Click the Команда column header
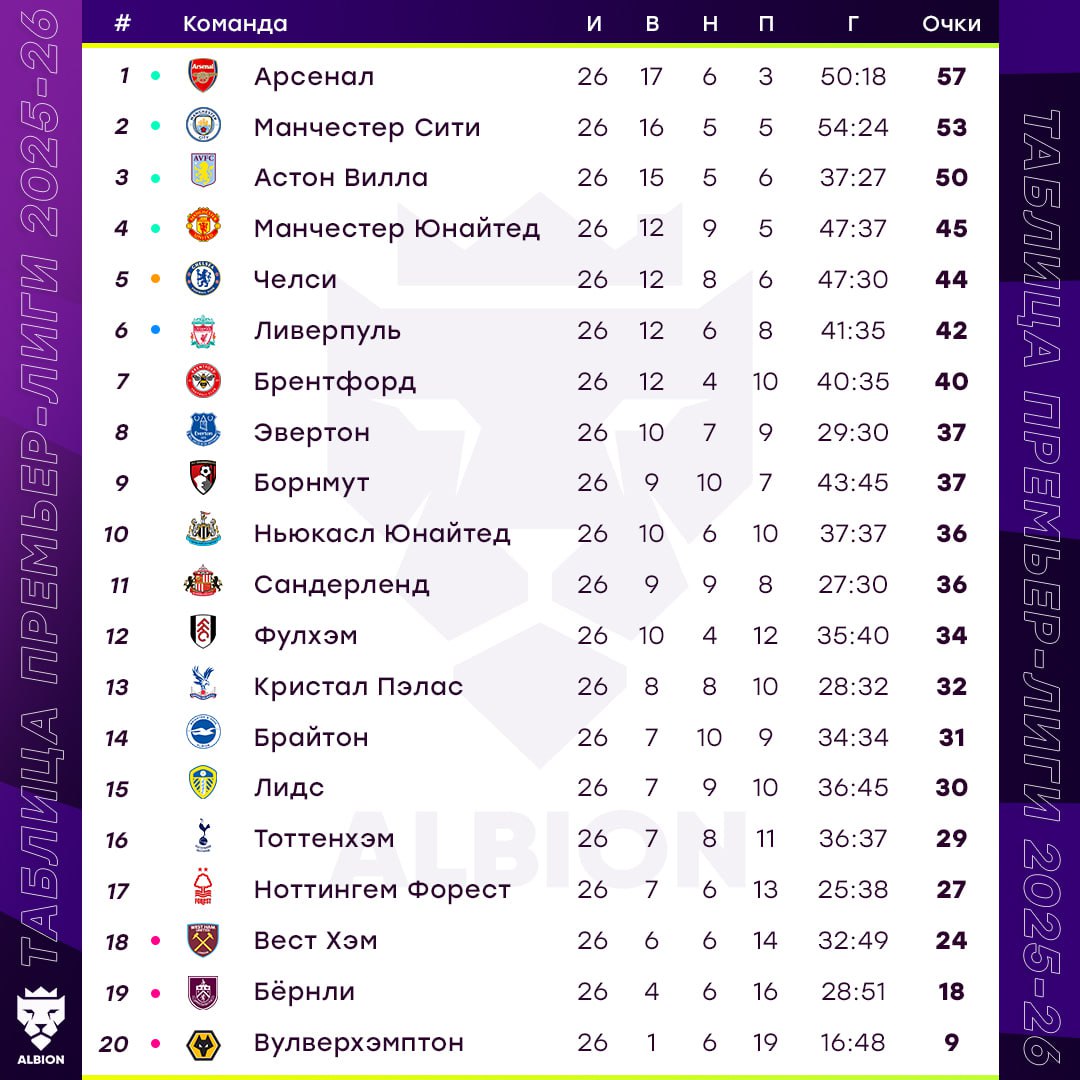The height and width of the screenshot is (1080, 1080). 235,24
